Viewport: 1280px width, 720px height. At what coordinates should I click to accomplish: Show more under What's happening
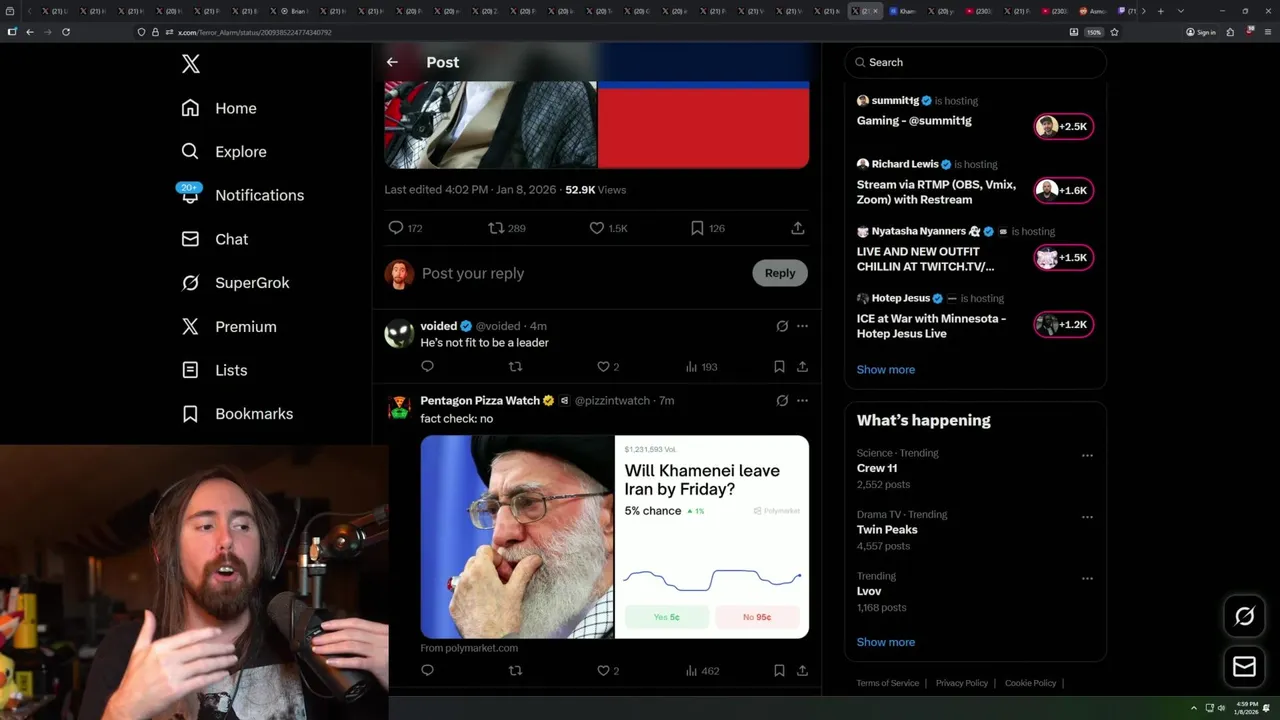tap(885, 642)
